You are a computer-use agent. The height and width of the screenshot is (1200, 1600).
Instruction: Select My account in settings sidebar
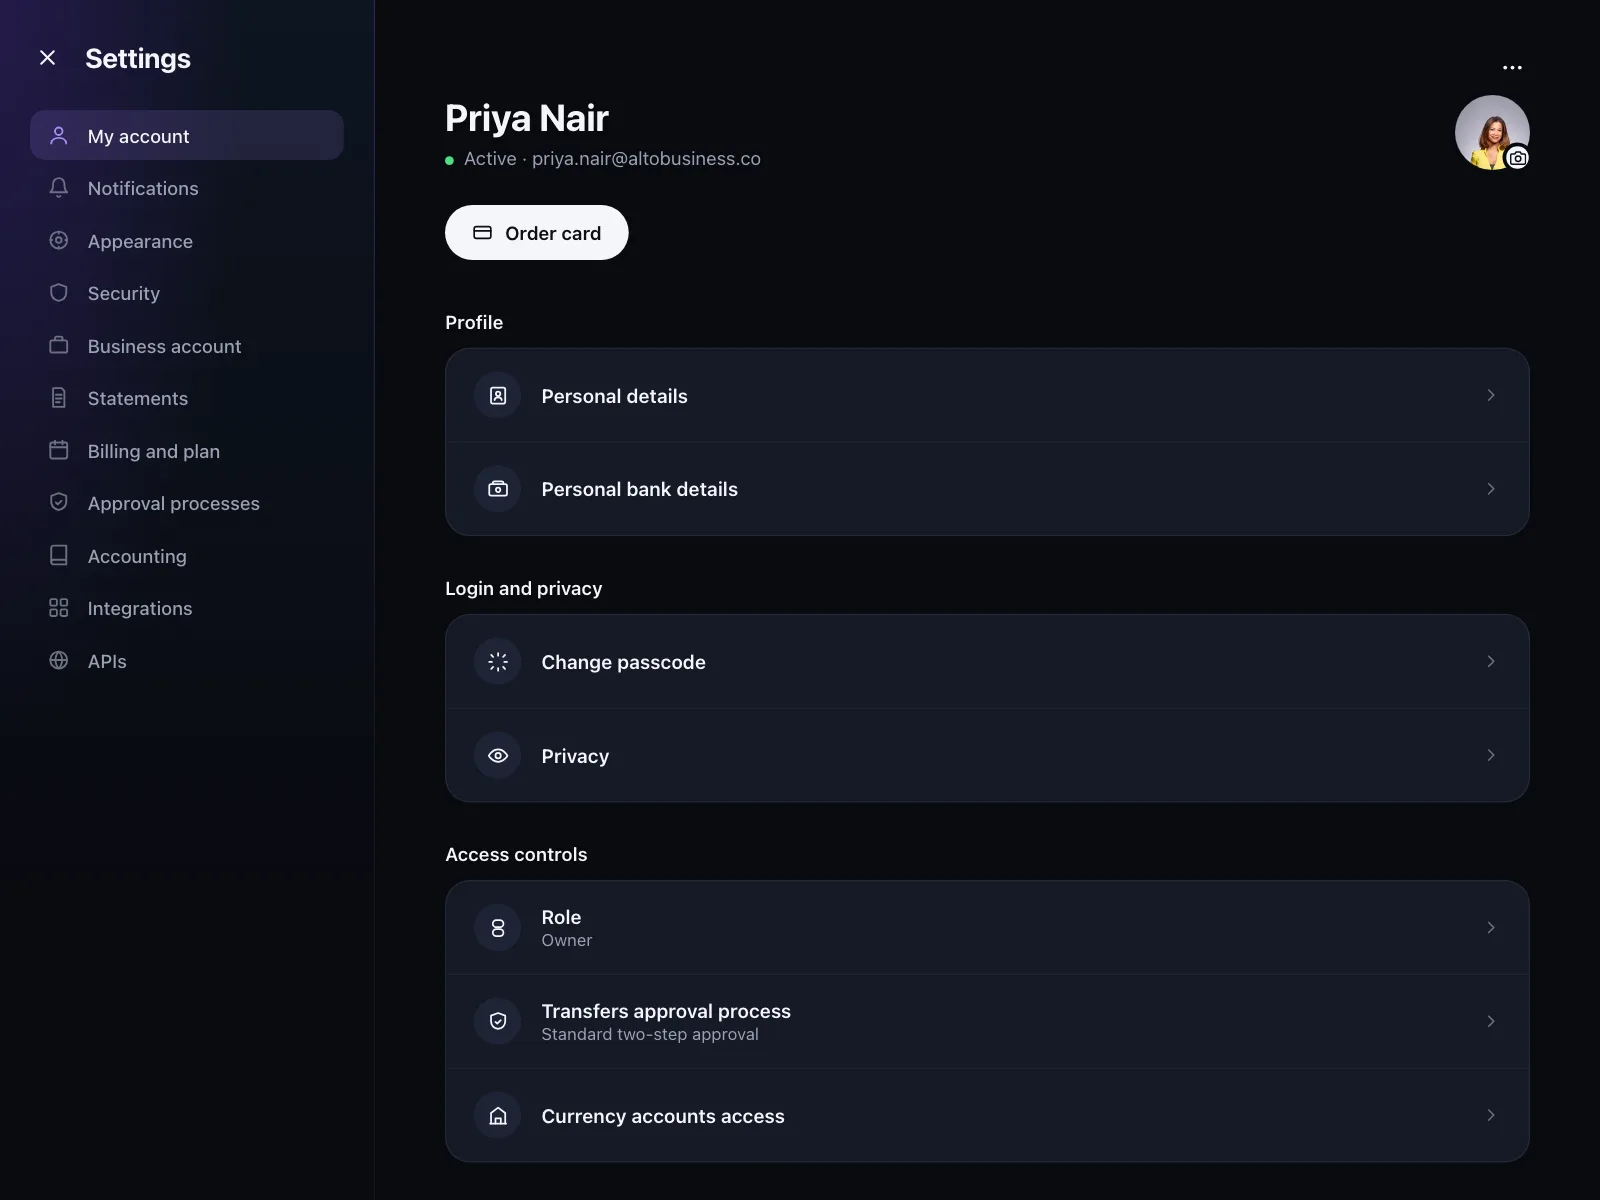click(x=187, y=135)
